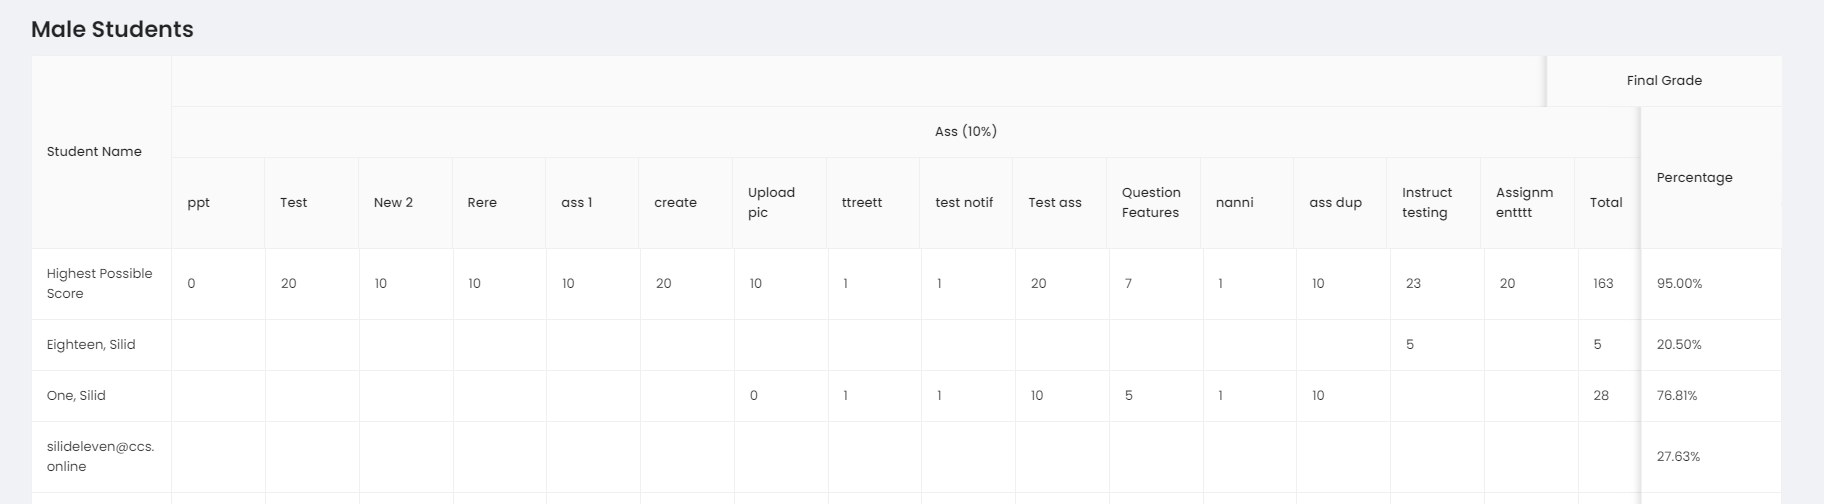Click the 'silideleven@ccs.online' student entry

tap(100, 457)
